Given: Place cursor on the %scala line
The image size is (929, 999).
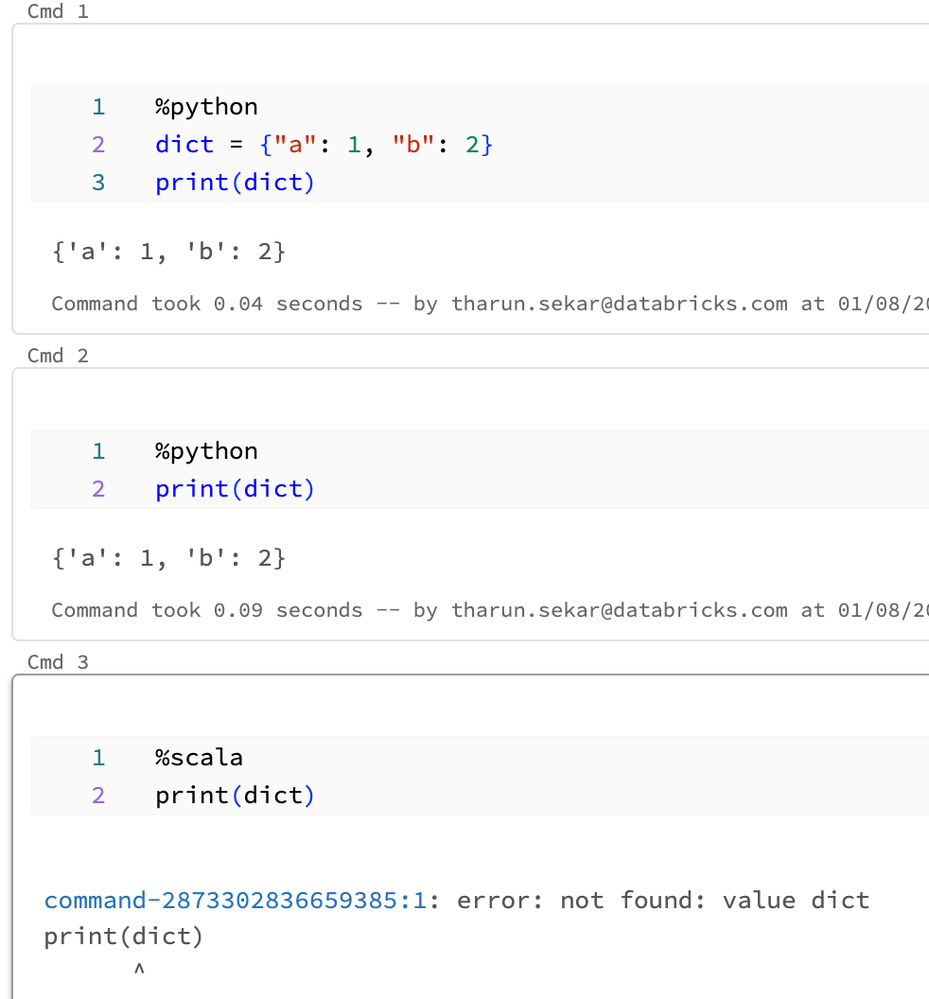Looking at the screenshot, I should click(199, 757).
